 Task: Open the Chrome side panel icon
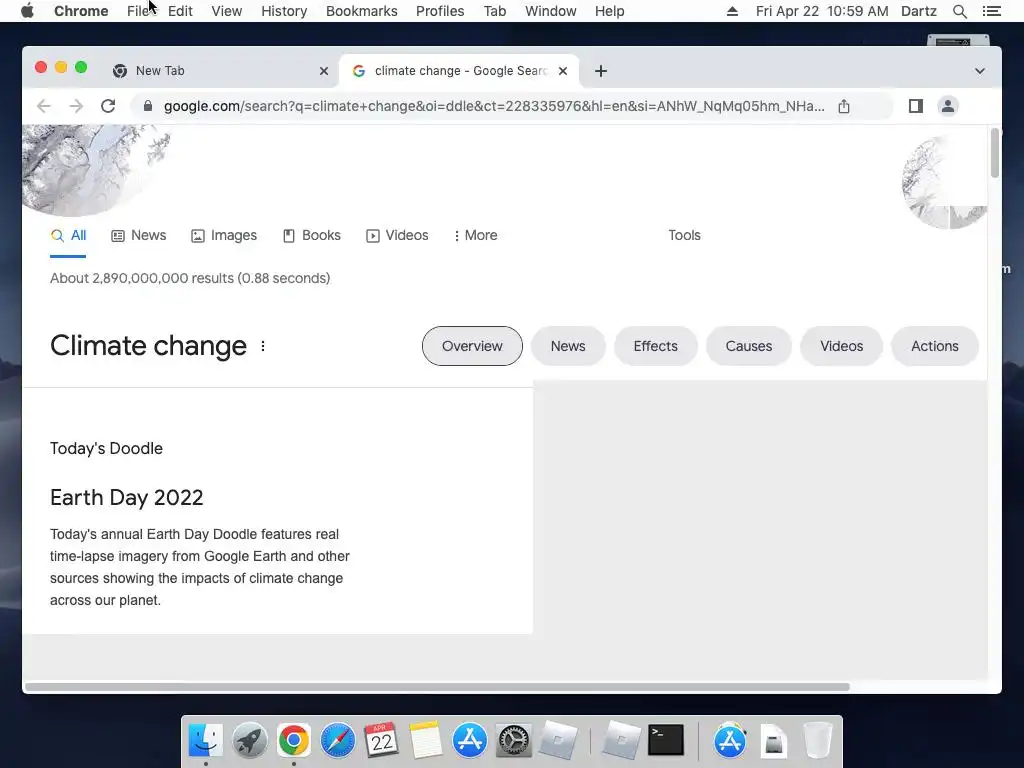tap(916, 106)
